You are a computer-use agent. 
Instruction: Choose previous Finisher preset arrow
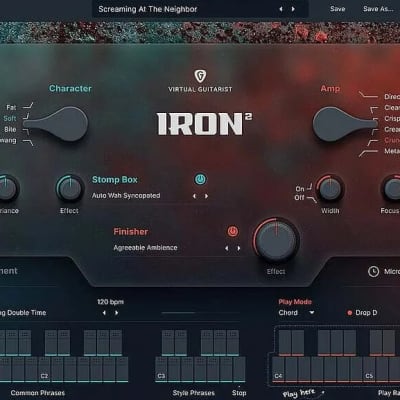(227, 248)
